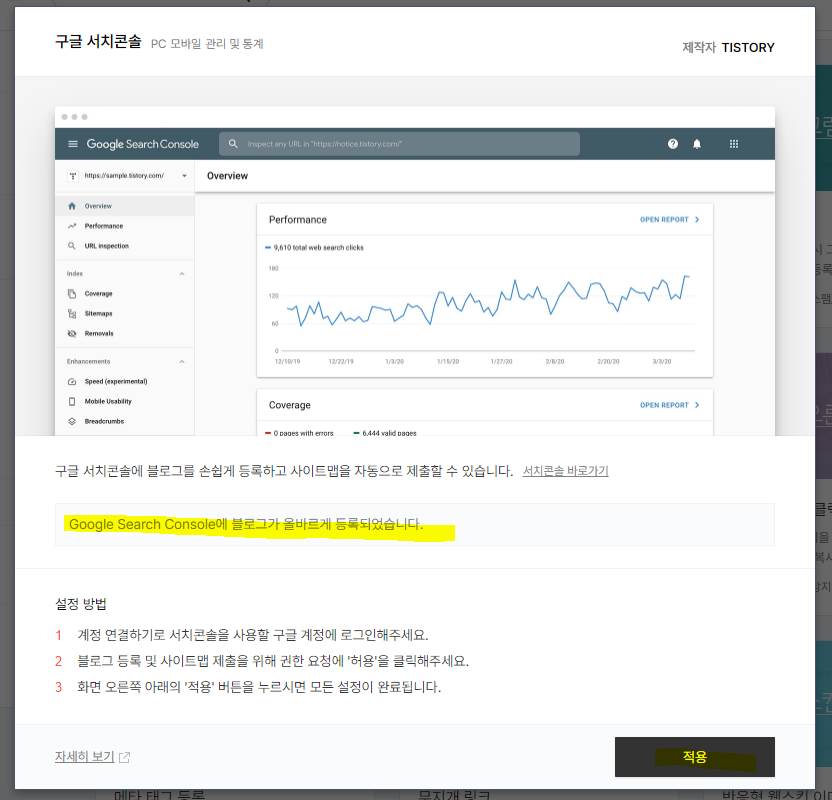Click the help question-mark icon in preview header
The width and height of the screenshot is (832, 800).
click(673, 144)
